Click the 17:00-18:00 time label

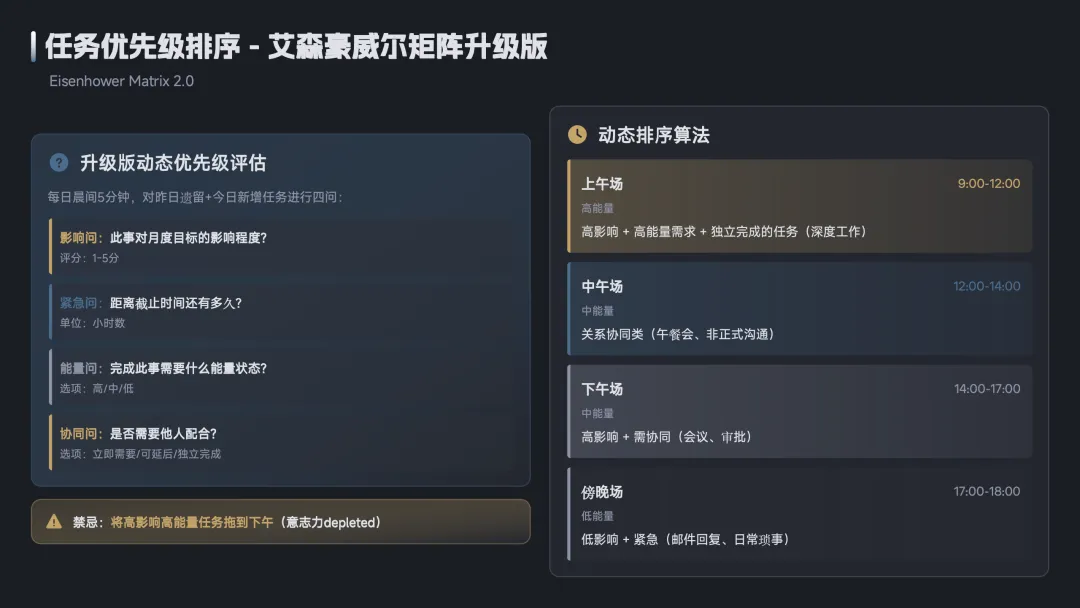pos(986,492)
